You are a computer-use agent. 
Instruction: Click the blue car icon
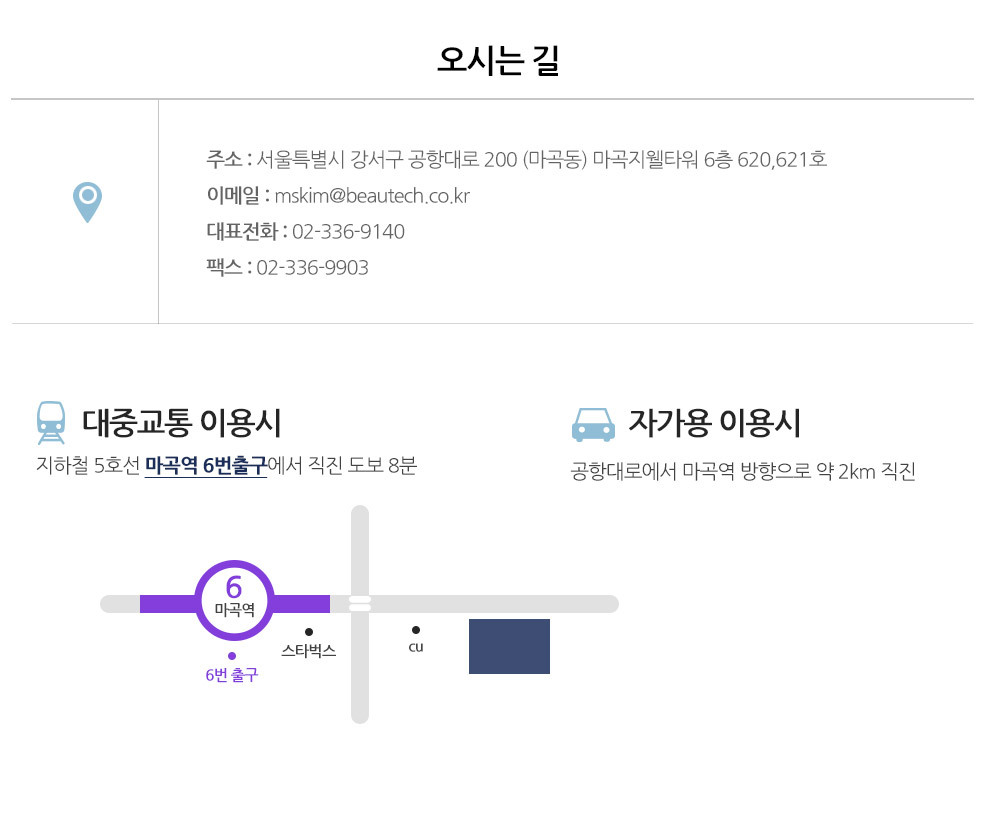coord(593,424)
